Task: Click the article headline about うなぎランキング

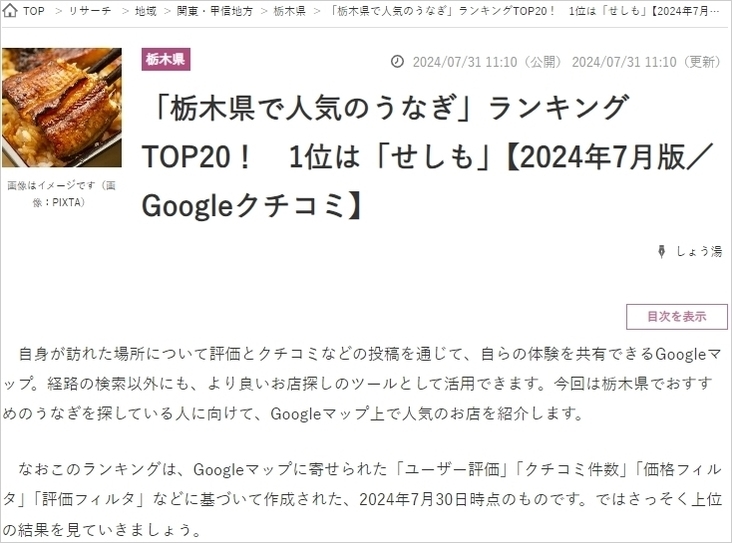Action: tap(428, 156)
